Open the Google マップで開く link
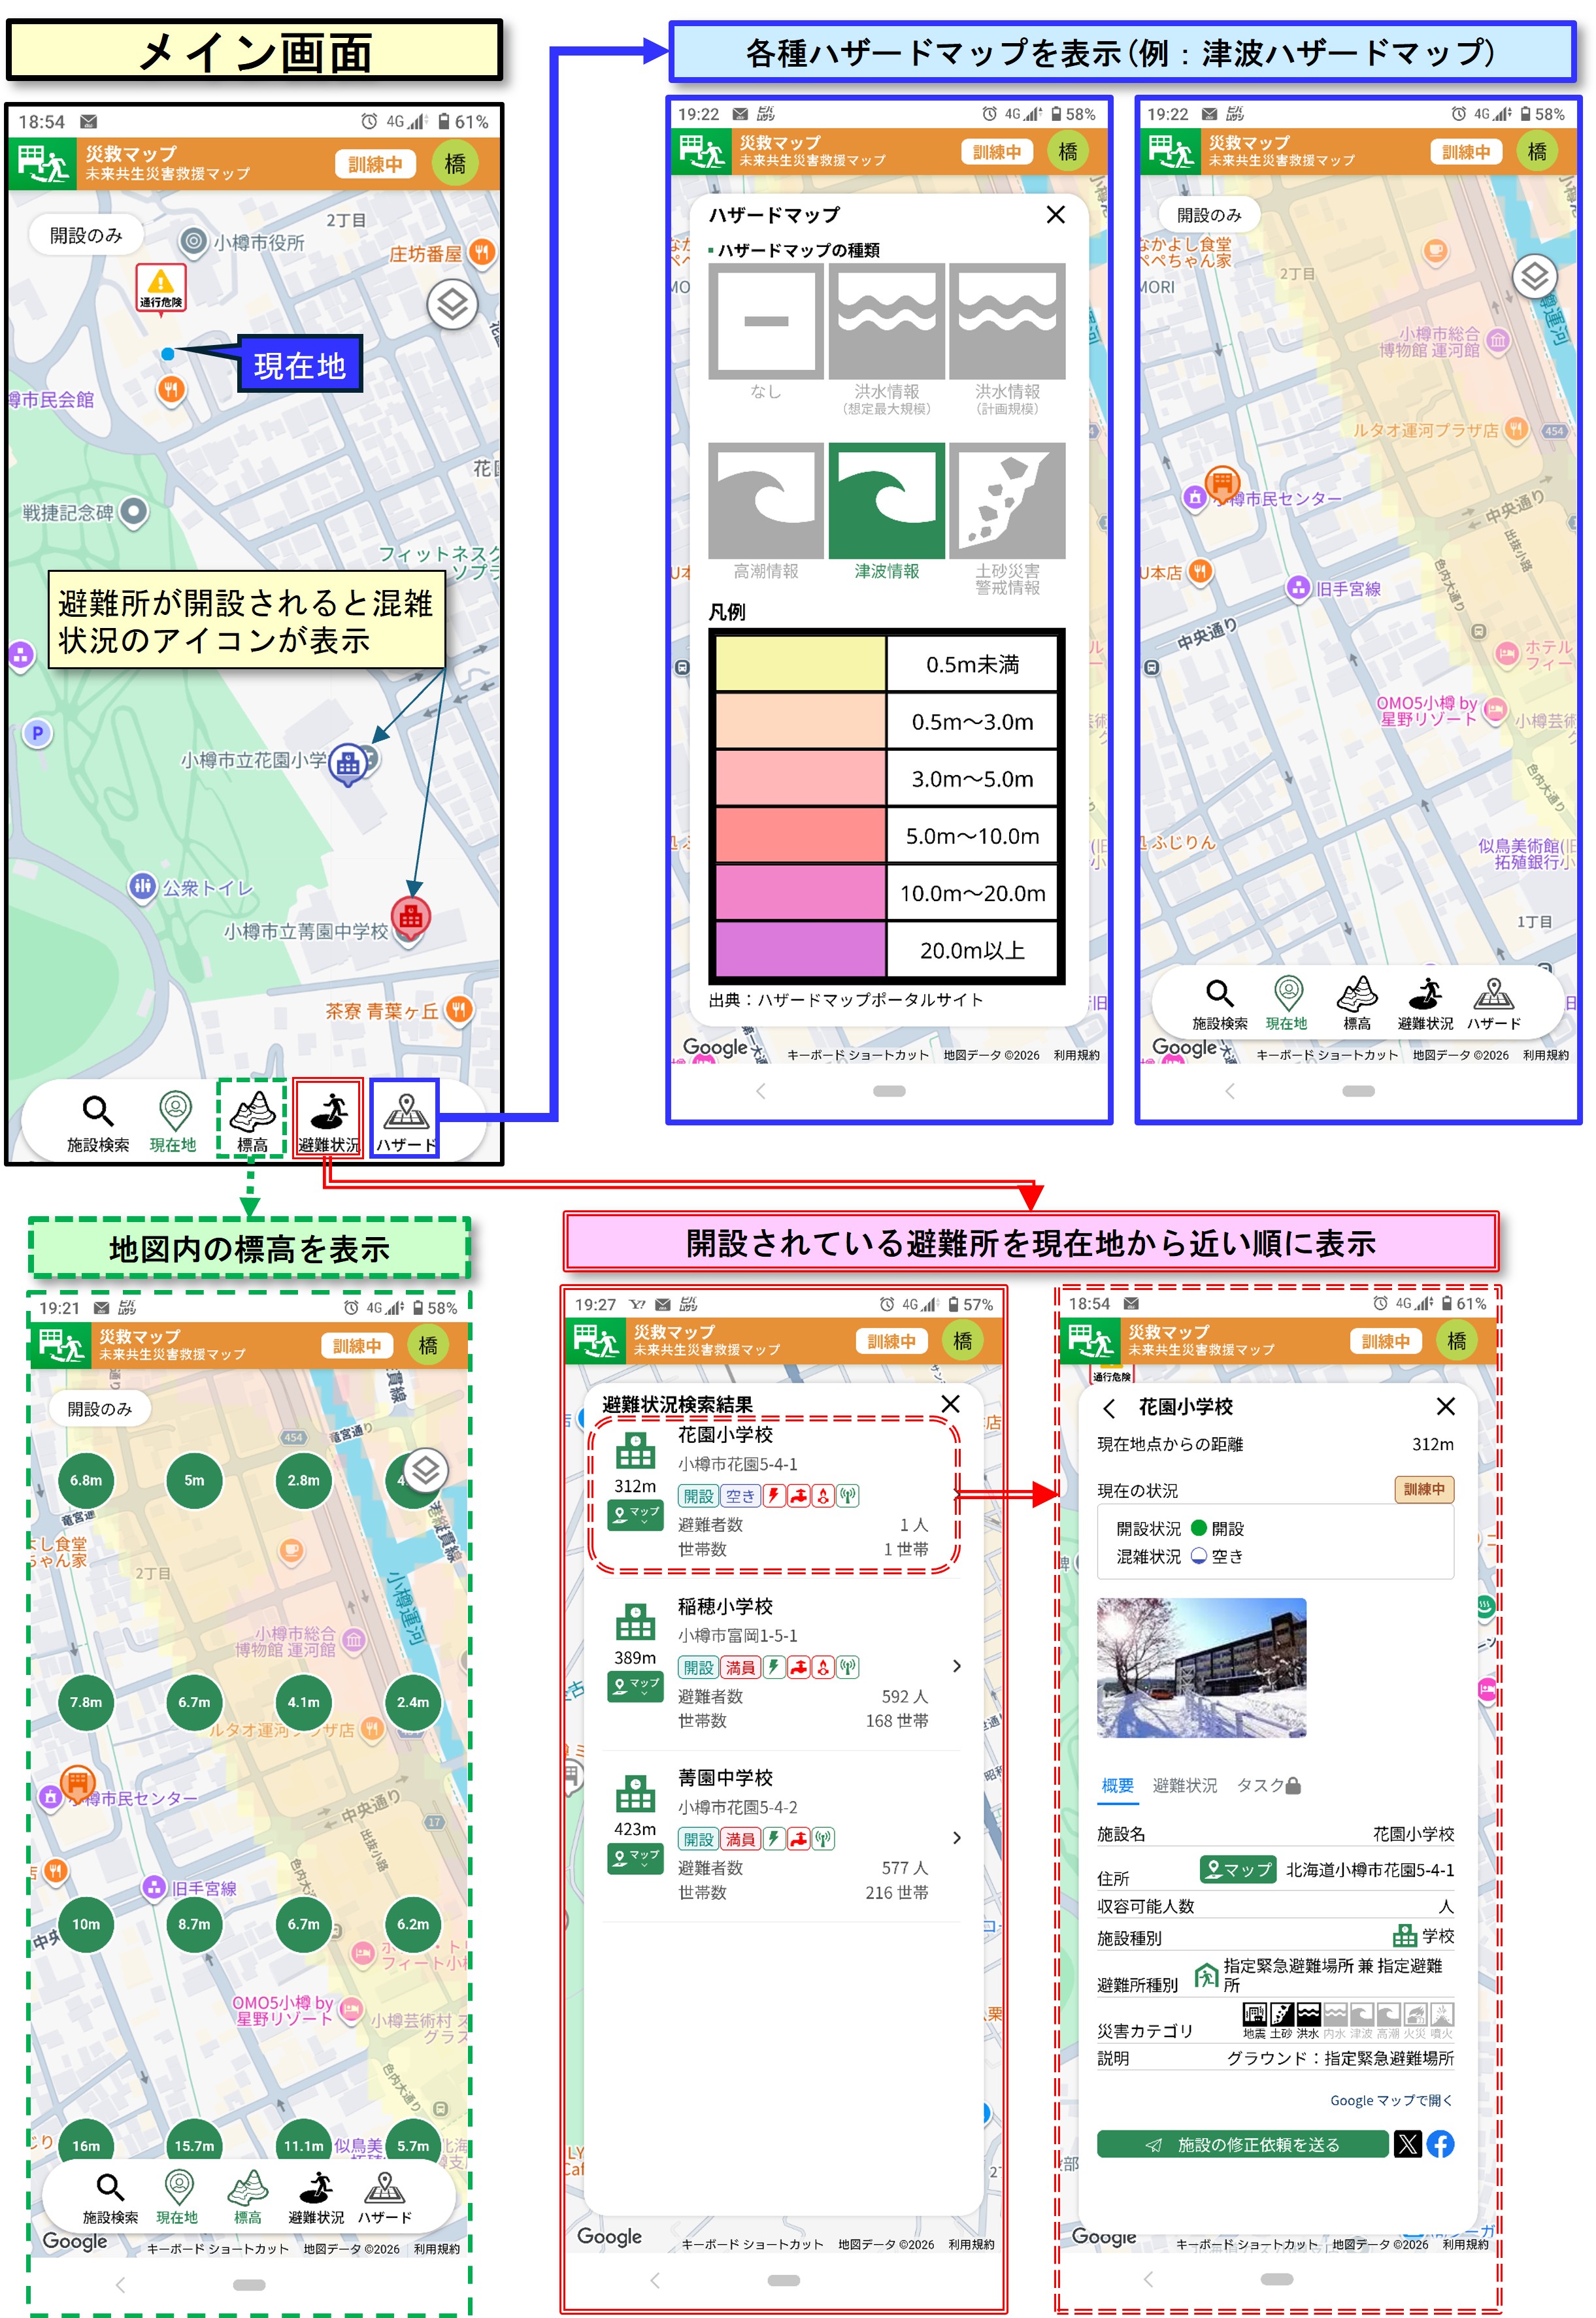 pyautogui.click(x=1391, y=2100)
